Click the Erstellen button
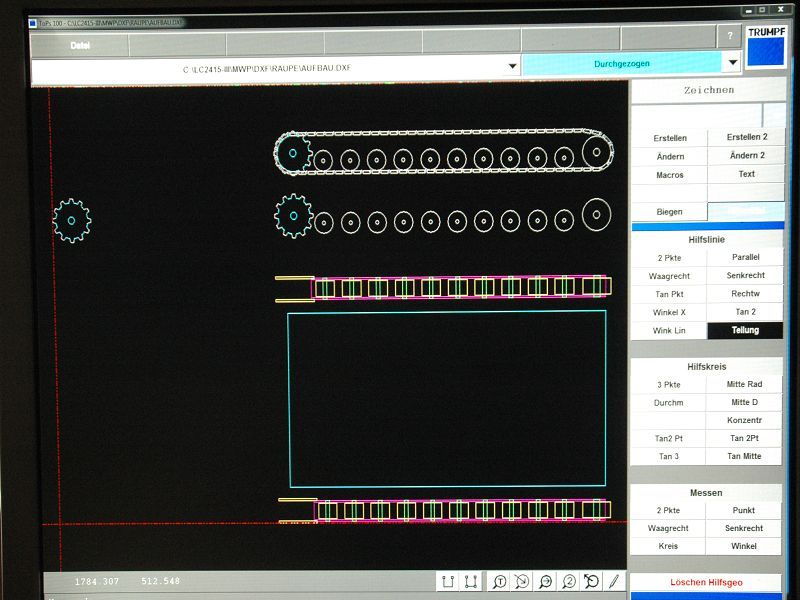800x600 pixels. pos(669,138)
